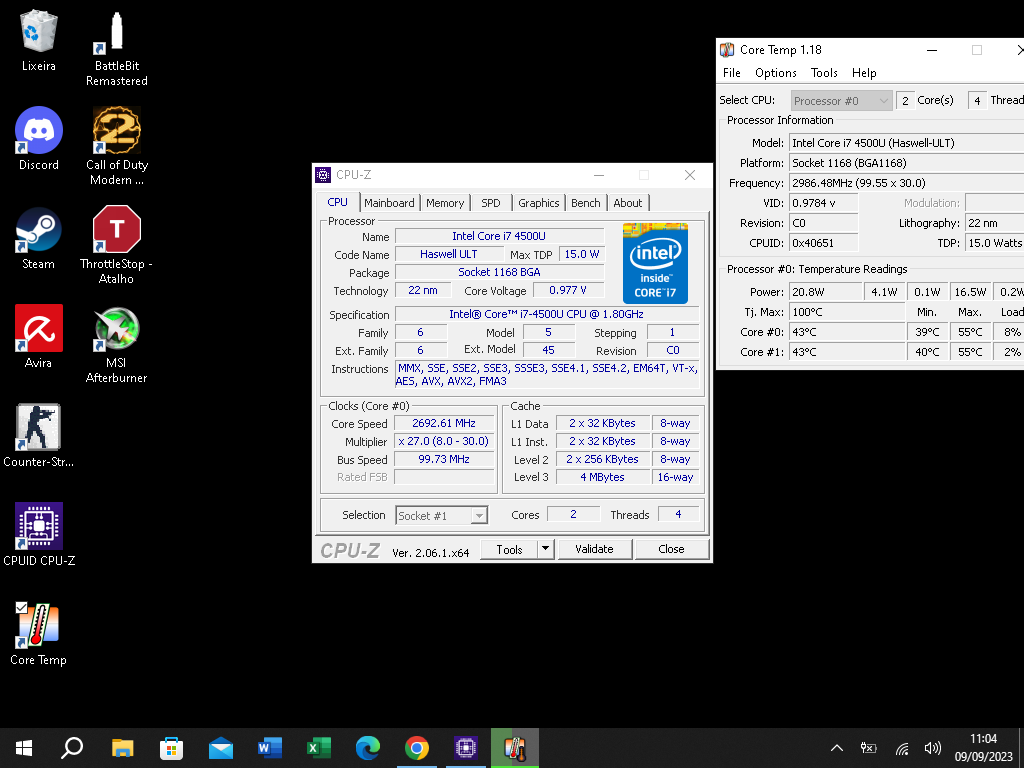Open clock and date flyout

coord(983,748)
